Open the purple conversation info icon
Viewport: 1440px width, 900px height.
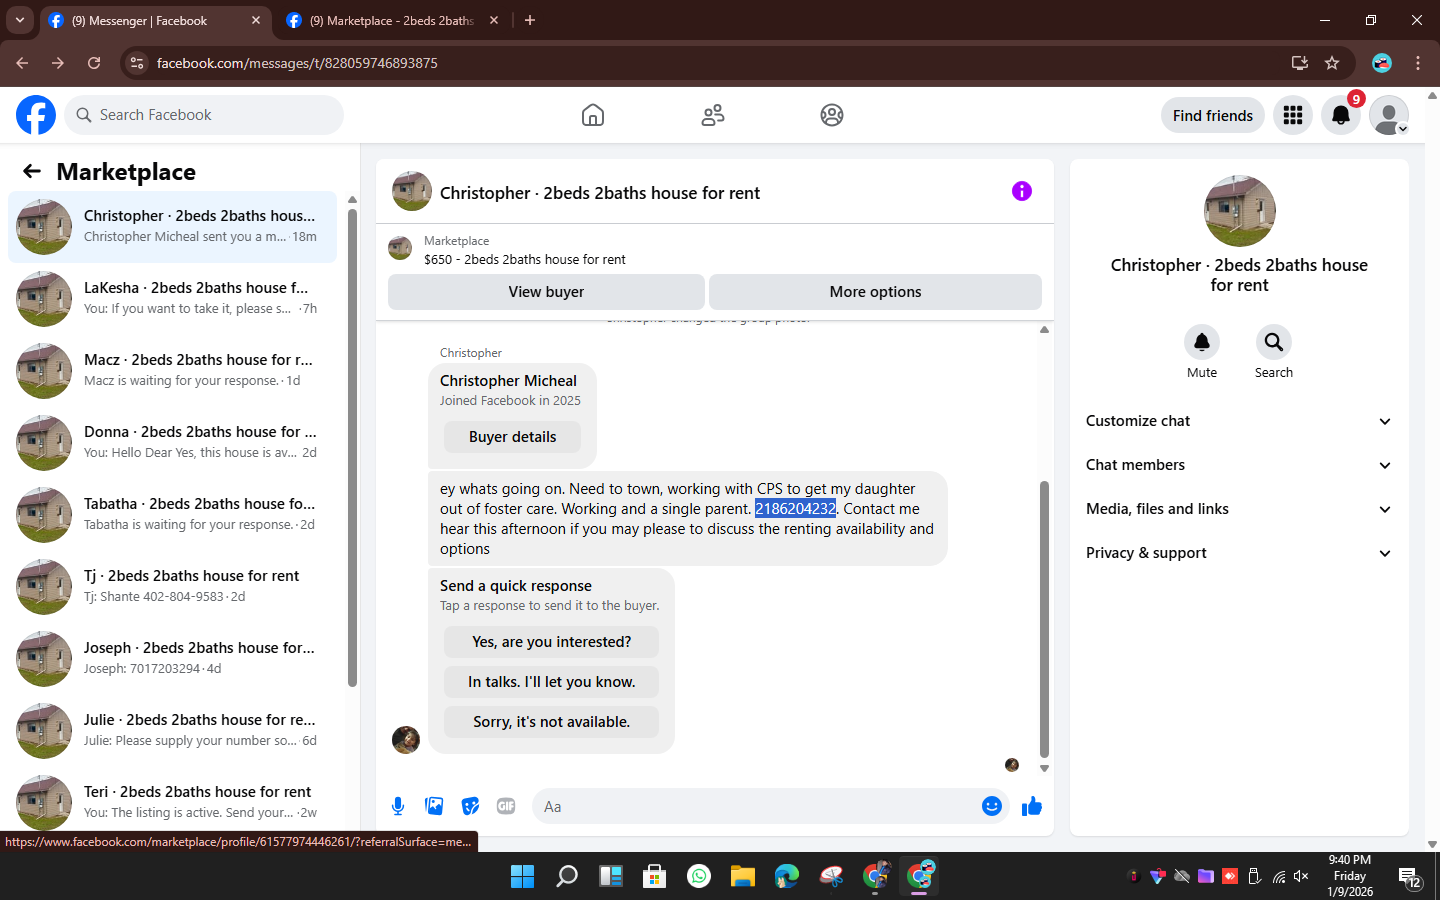[1022, 191]
